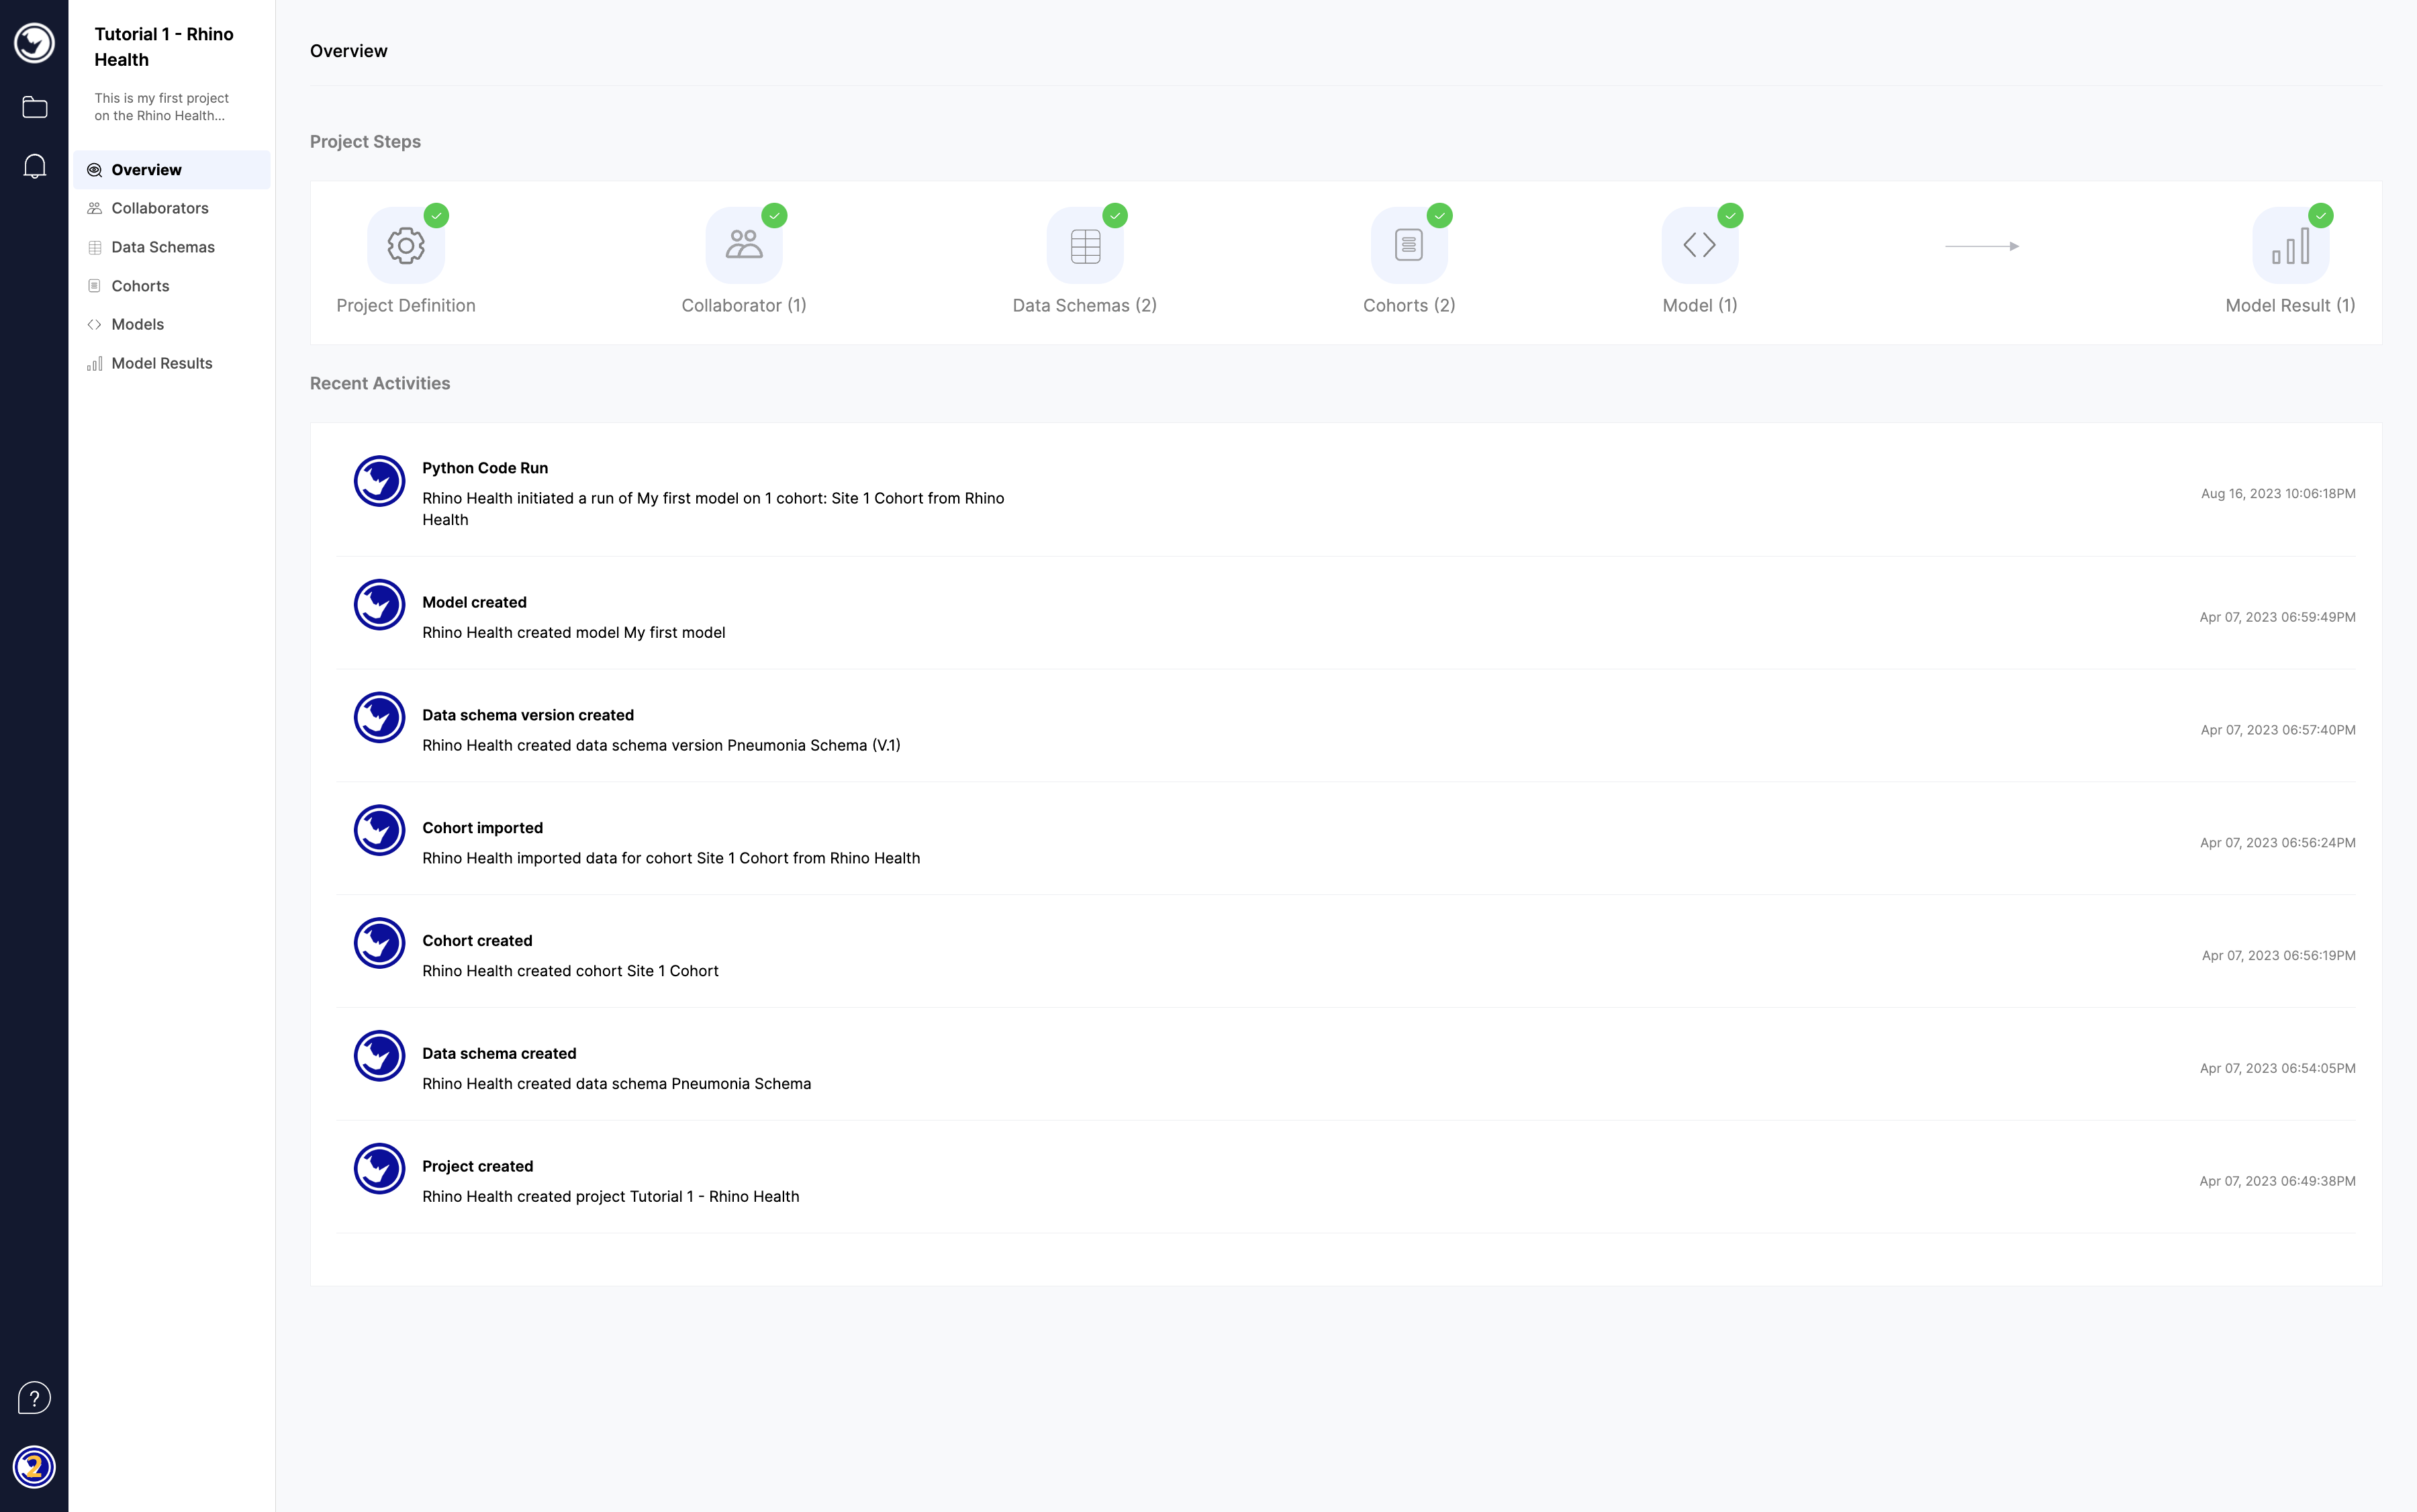Image resolution: width=2417 pixels, height=1512 pixels.
Task: Click the green checkmark on Collaborator step
Action: [774, 216]
